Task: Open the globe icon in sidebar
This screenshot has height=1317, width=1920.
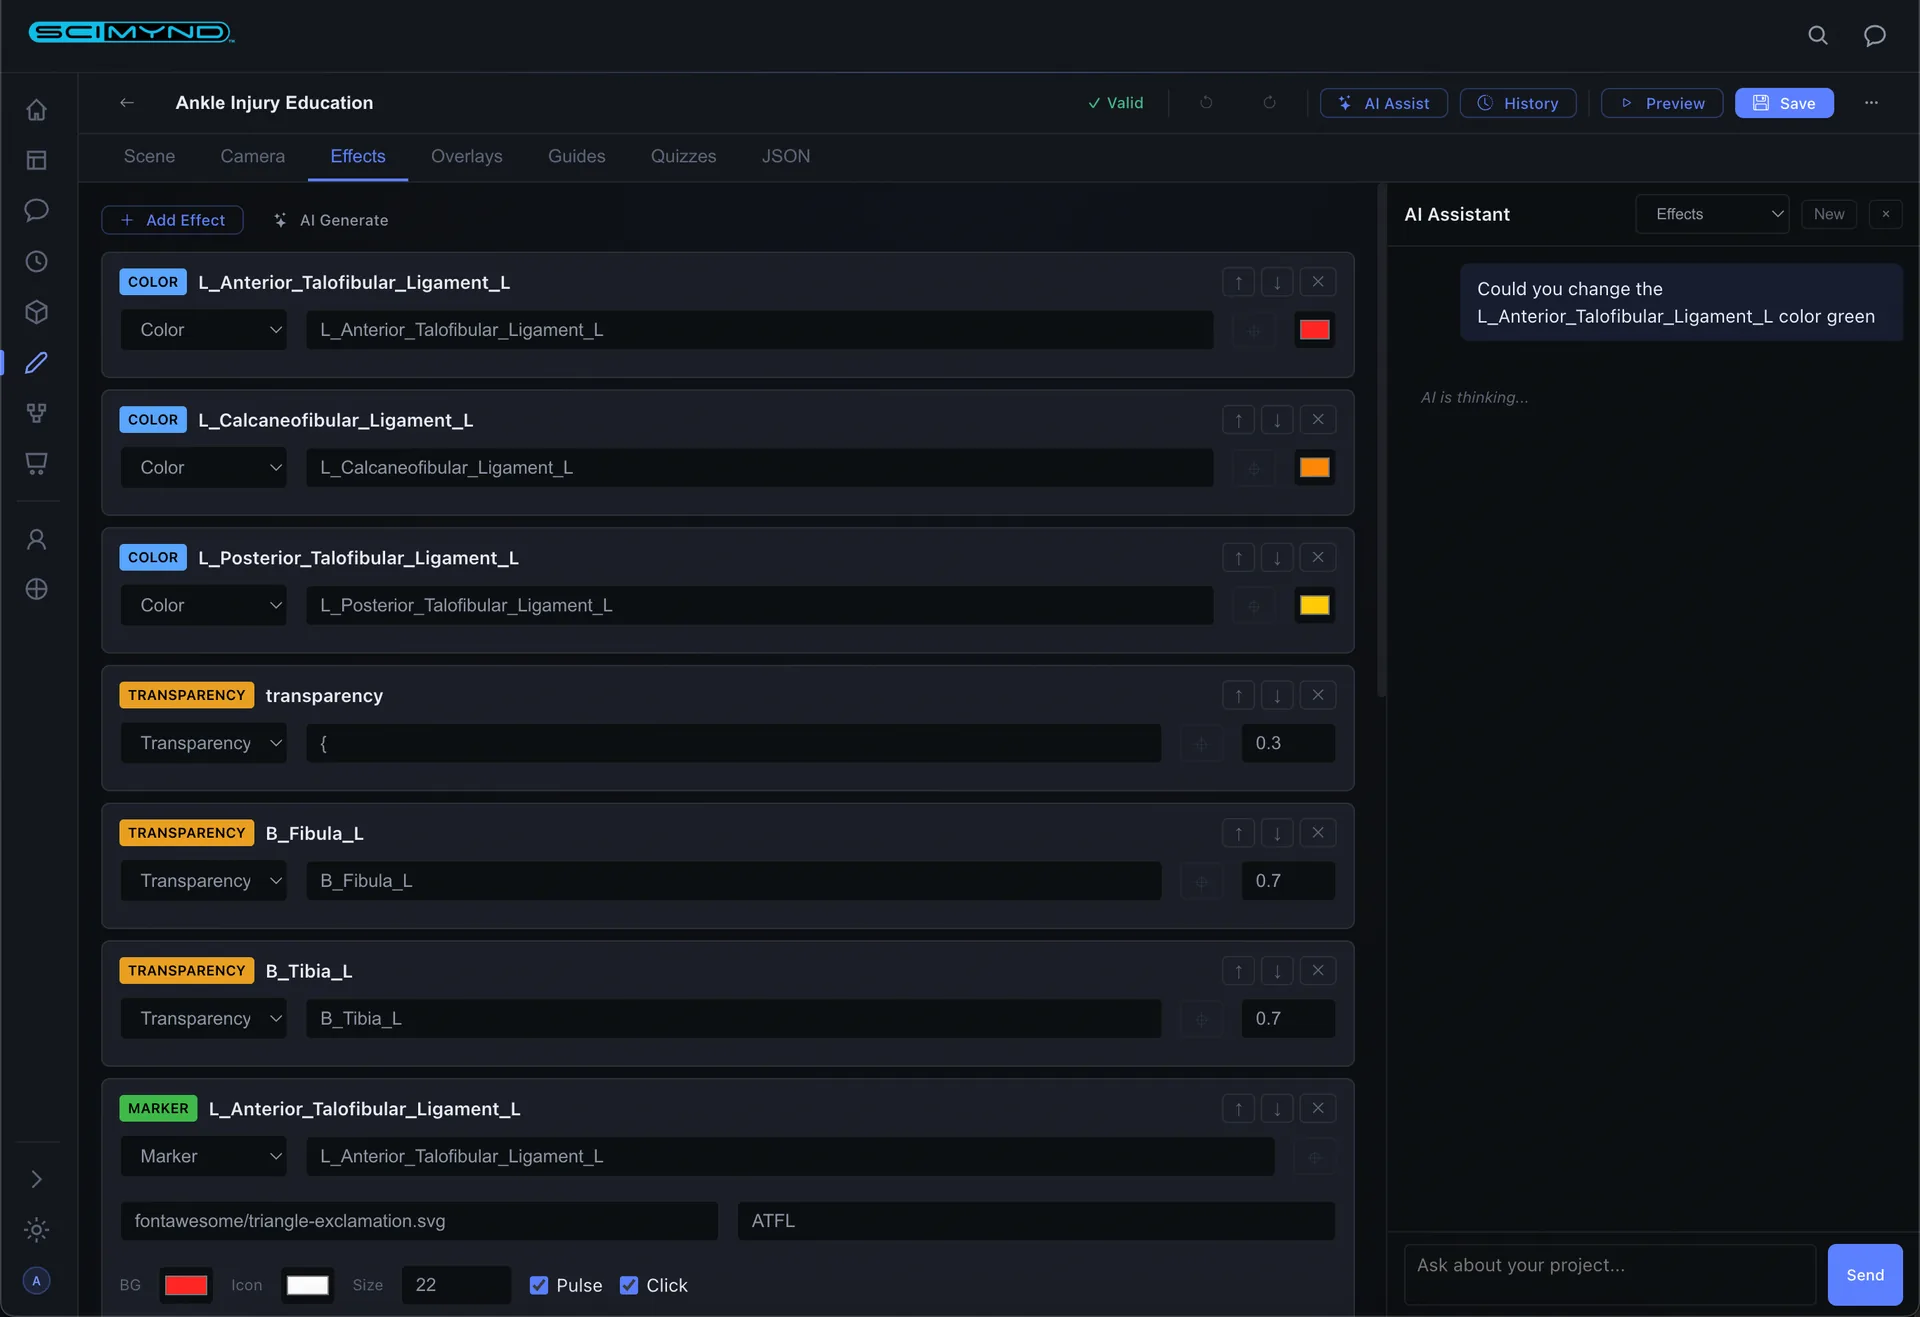Action: tap(36, 589)
